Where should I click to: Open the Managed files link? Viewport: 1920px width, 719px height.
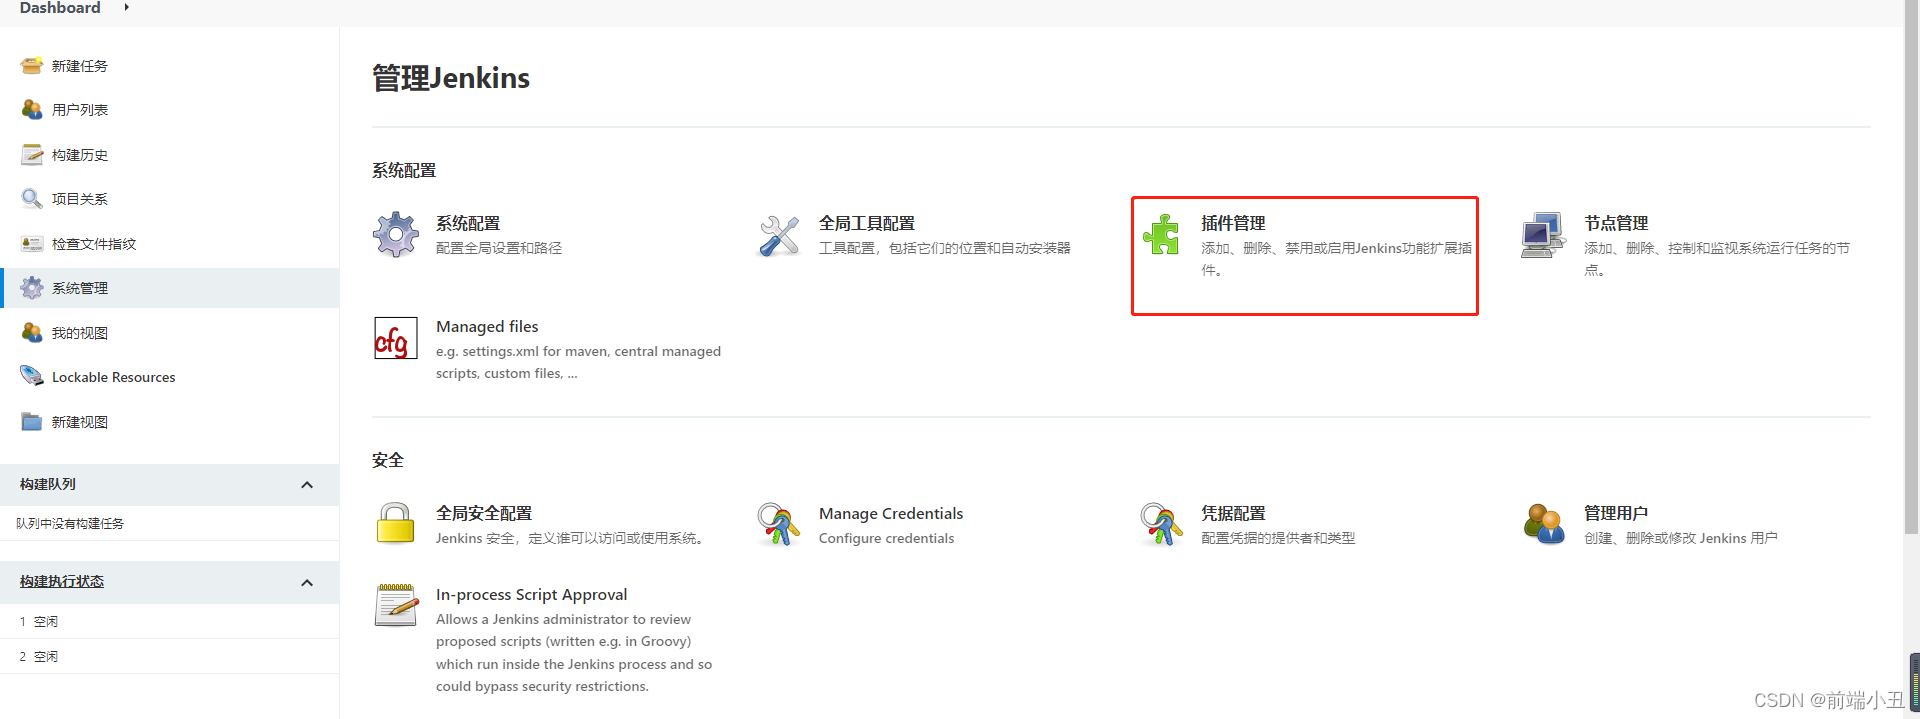[487, 327]
